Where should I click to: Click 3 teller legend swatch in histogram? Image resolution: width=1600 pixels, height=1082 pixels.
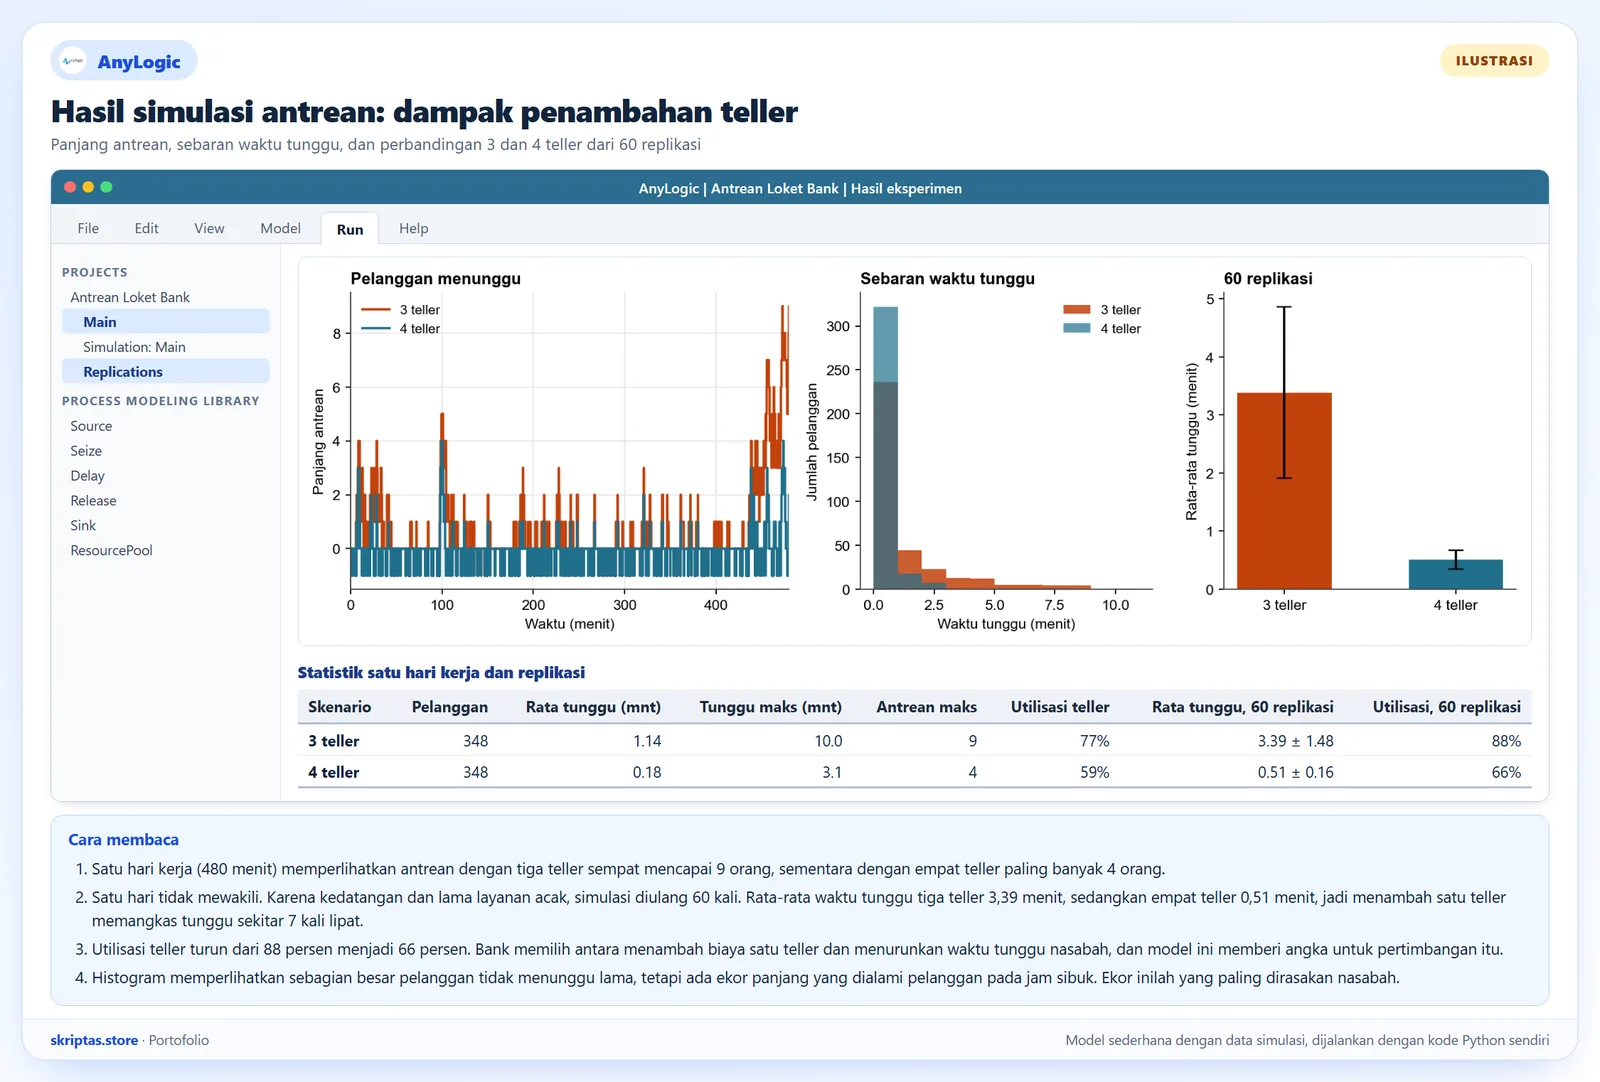pos(1077,310)
